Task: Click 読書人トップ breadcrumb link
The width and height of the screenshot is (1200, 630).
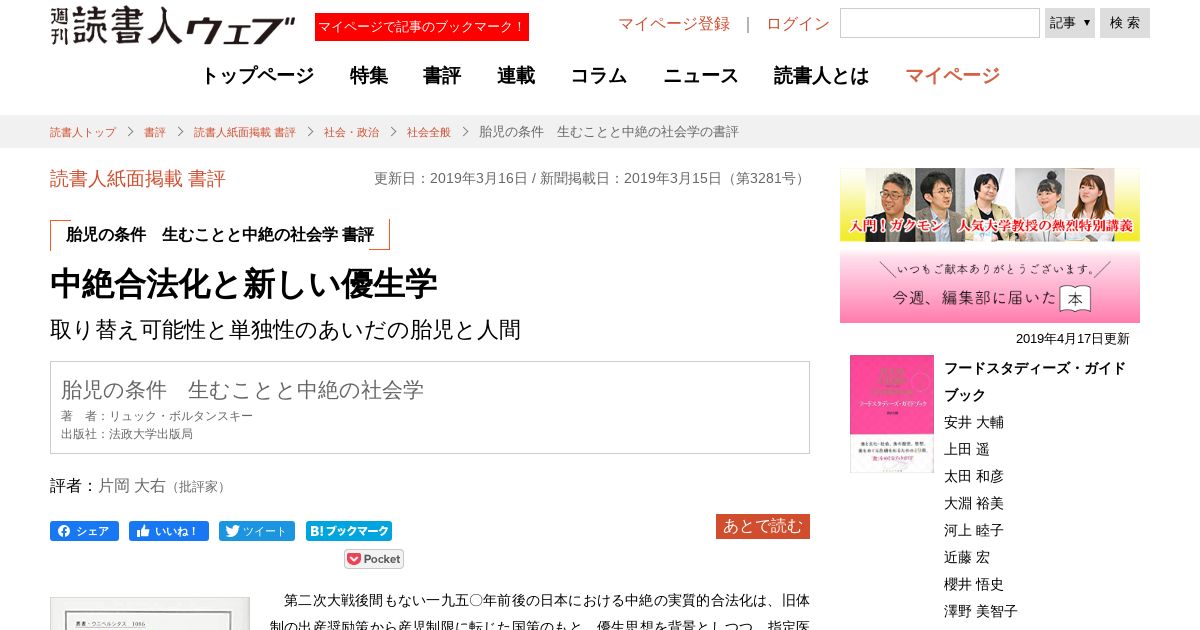Action: click(x=83, y=132)
